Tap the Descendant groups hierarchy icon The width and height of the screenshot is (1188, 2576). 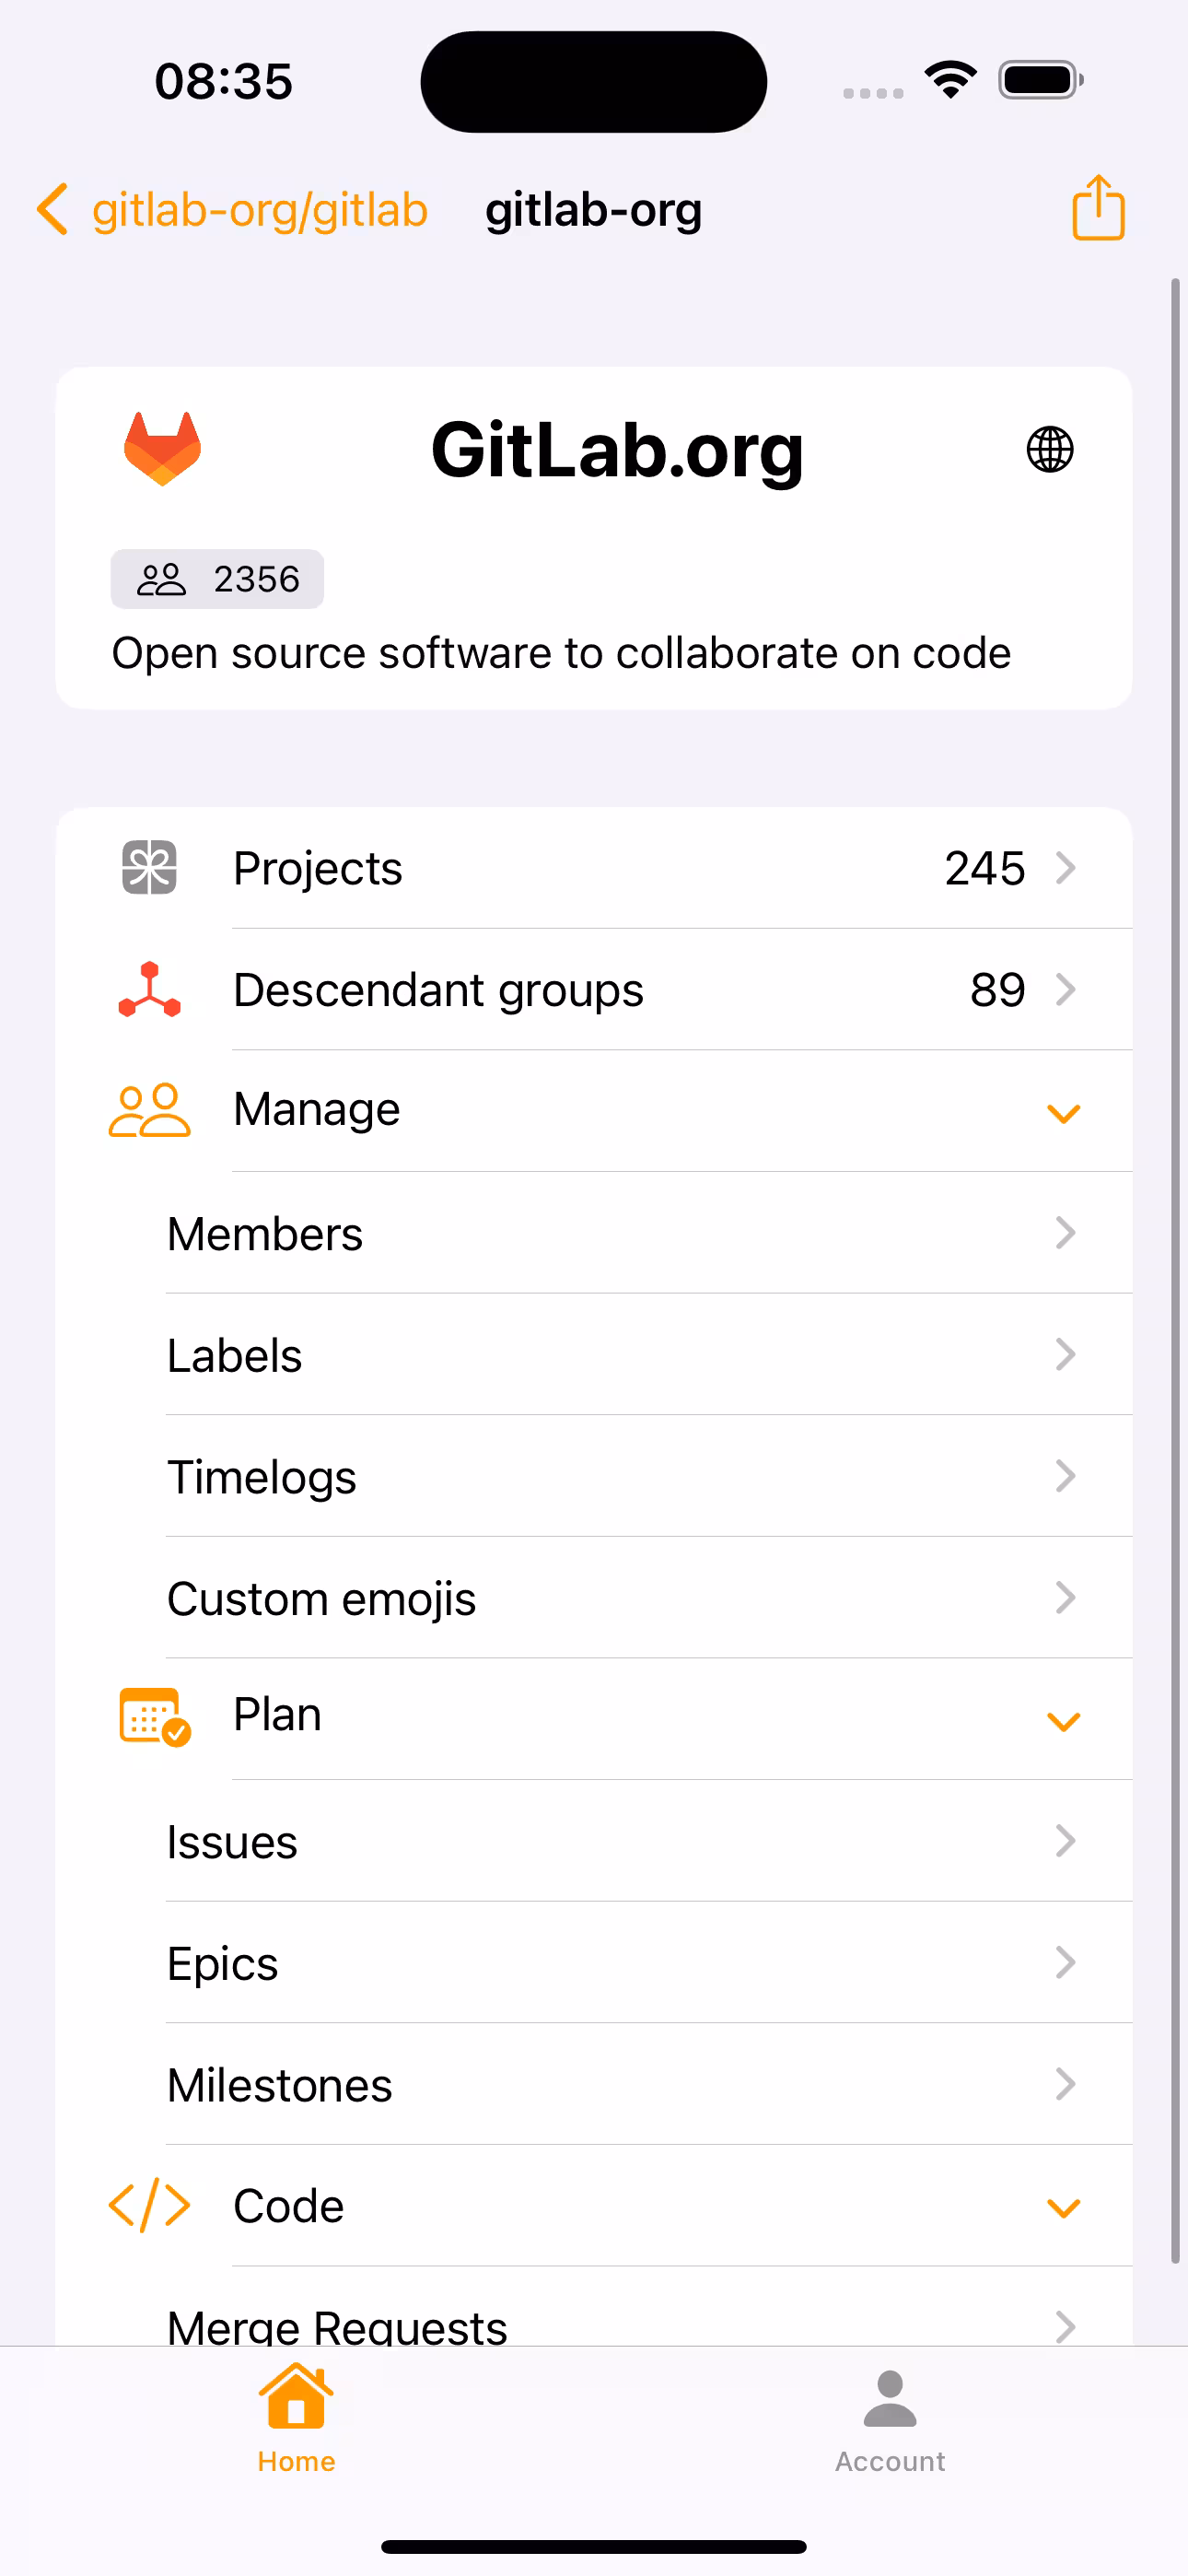click(x=149, y=989)
